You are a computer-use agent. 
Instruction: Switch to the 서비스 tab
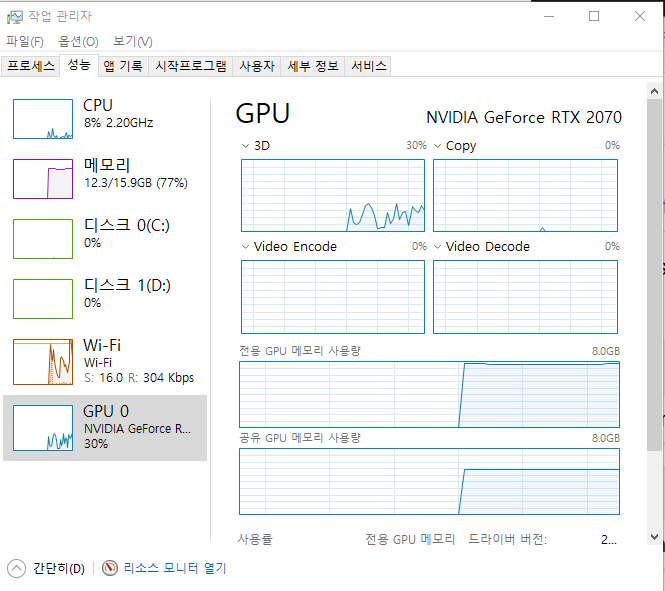[369, 66]
